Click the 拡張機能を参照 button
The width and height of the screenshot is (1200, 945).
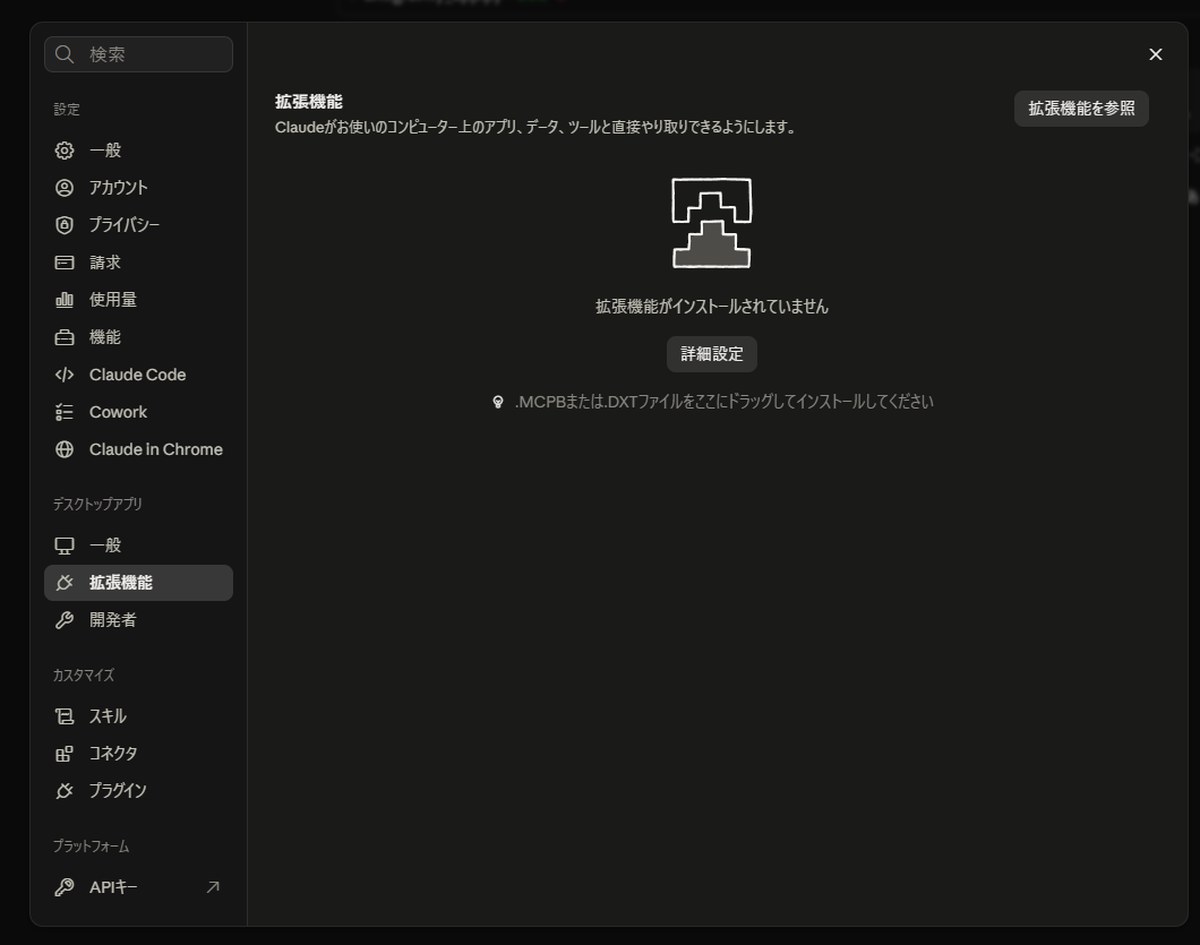(1082, 109)
